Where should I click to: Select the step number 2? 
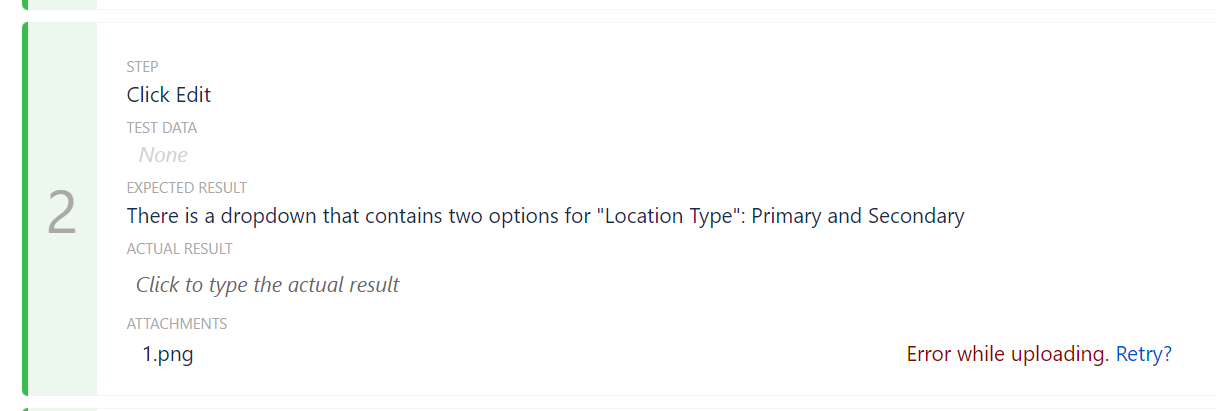point(62,213)
